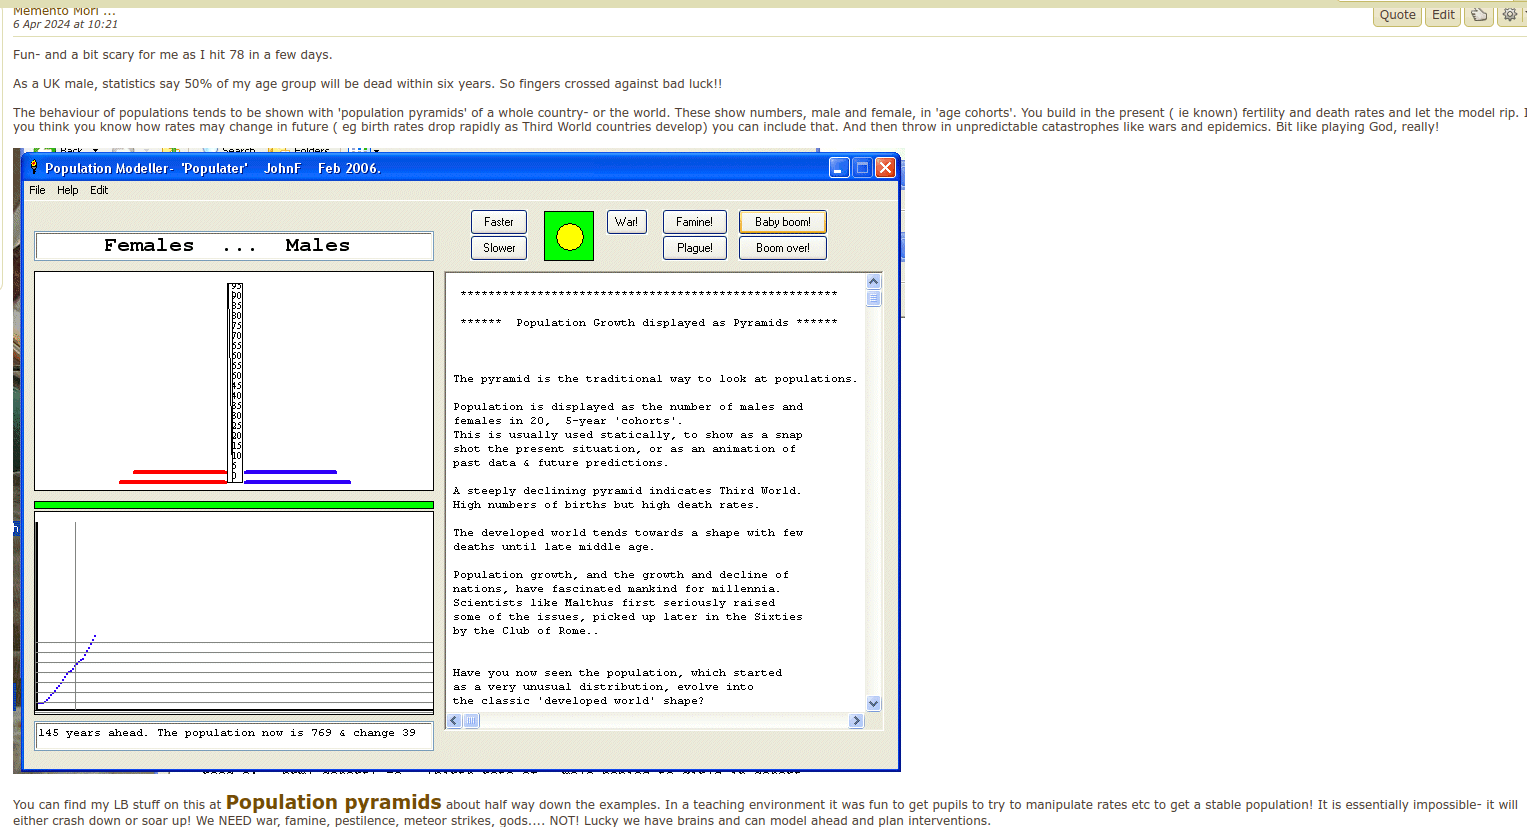Trigger the Famine! event button
The width and height of the screenshot is (1527, 838).
click(694, 222)
